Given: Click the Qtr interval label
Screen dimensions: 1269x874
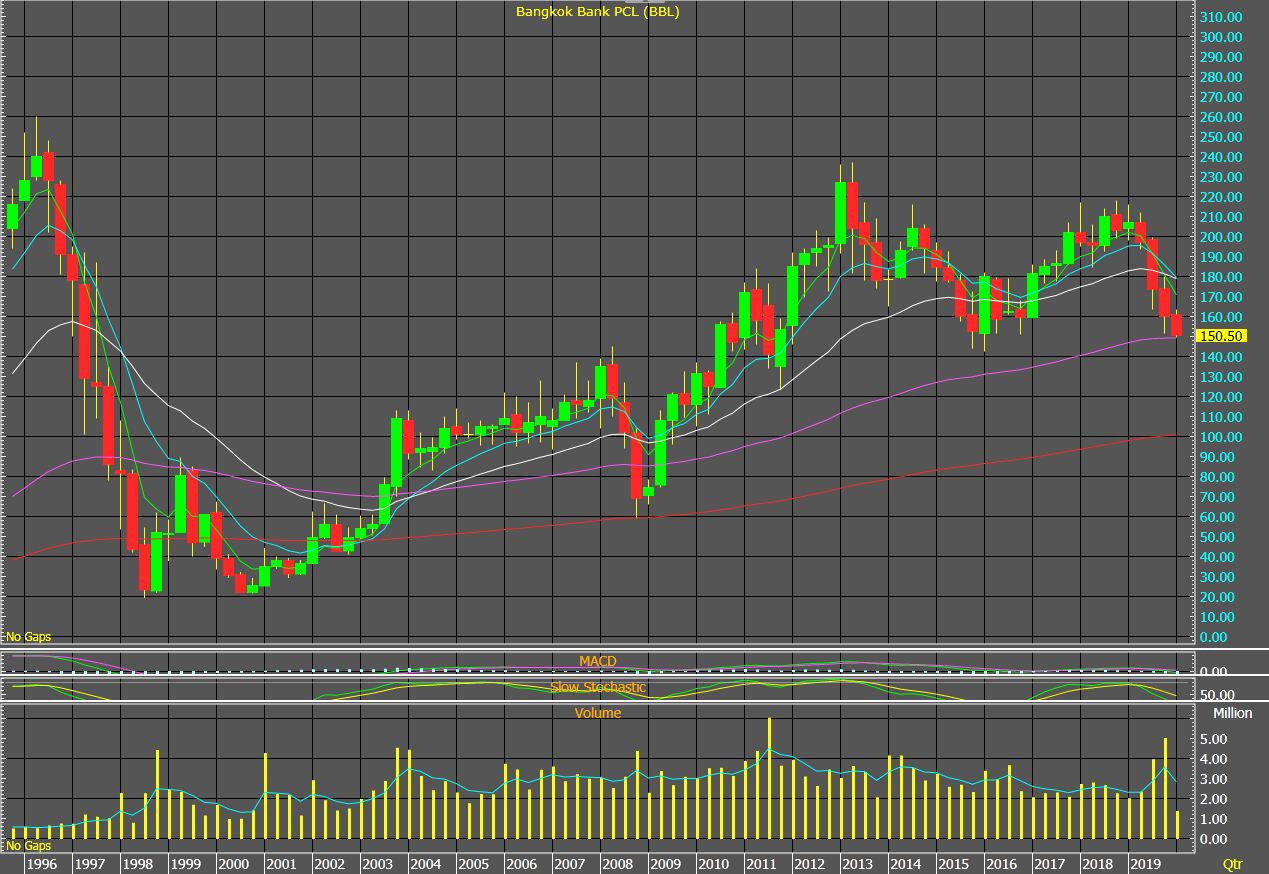Looking at the screenshot, I should pos(1234,864).
